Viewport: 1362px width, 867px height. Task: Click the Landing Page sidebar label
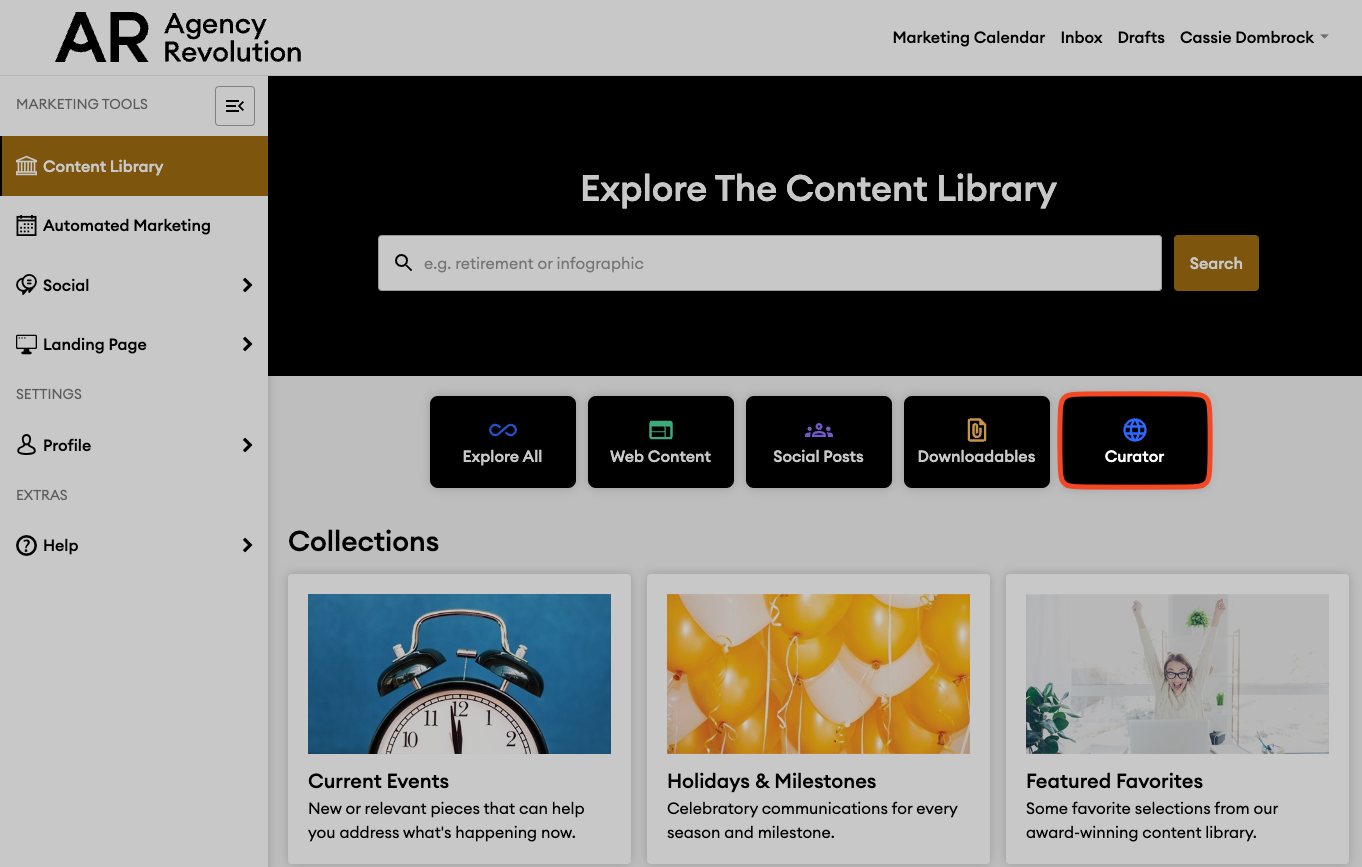click(x=95, y=344)
